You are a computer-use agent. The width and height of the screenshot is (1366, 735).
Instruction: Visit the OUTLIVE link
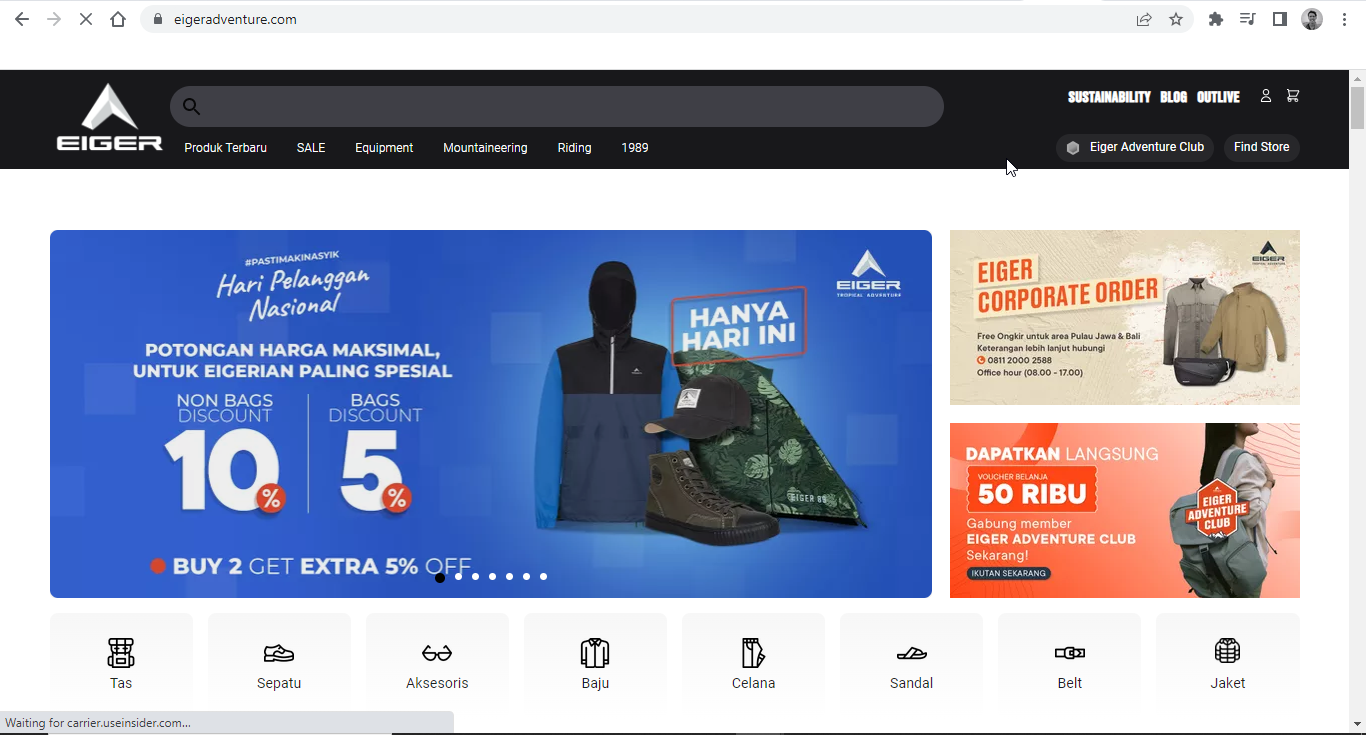[1218, 97]
